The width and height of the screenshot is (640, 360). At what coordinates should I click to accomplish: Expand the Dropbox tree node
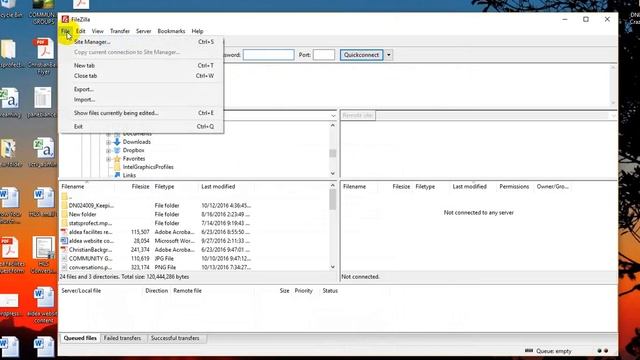click(109, 151)
